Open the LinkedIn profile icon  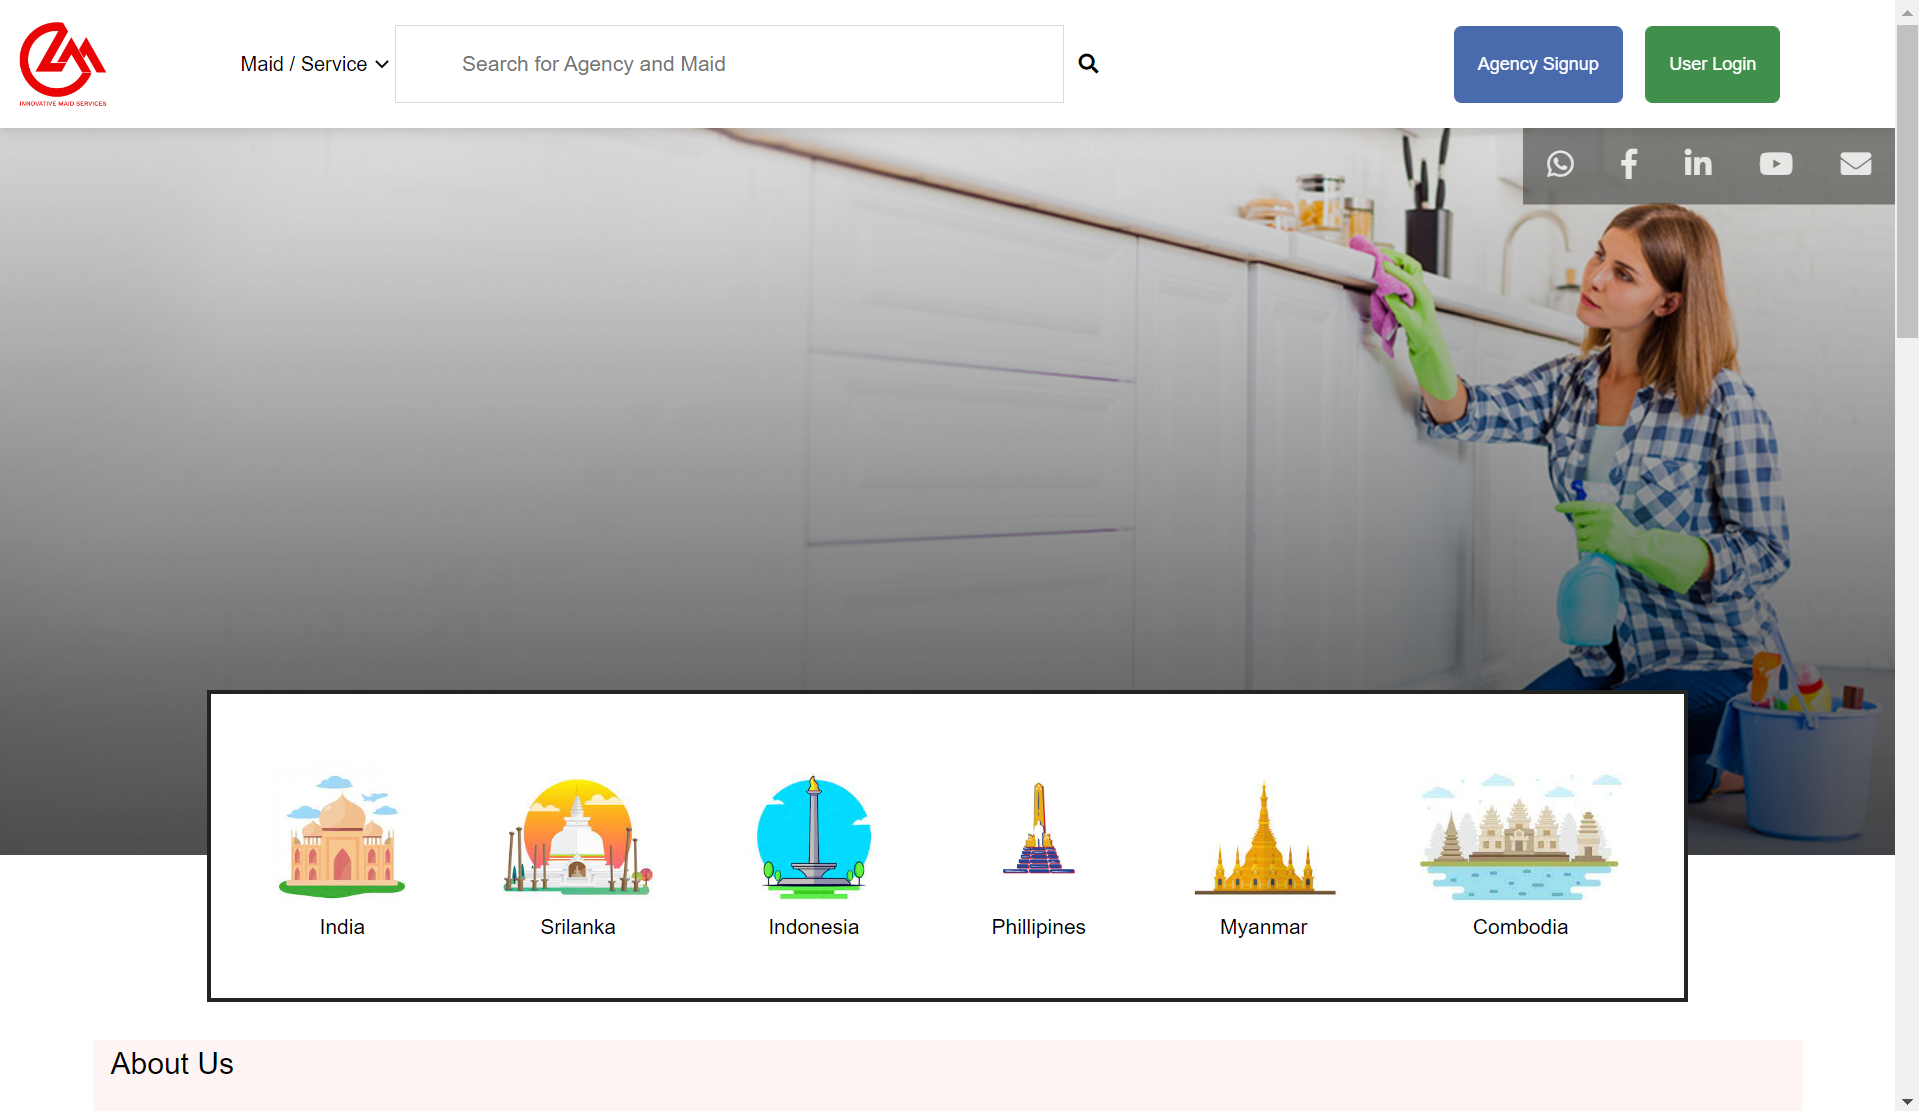click(1698, 163)
